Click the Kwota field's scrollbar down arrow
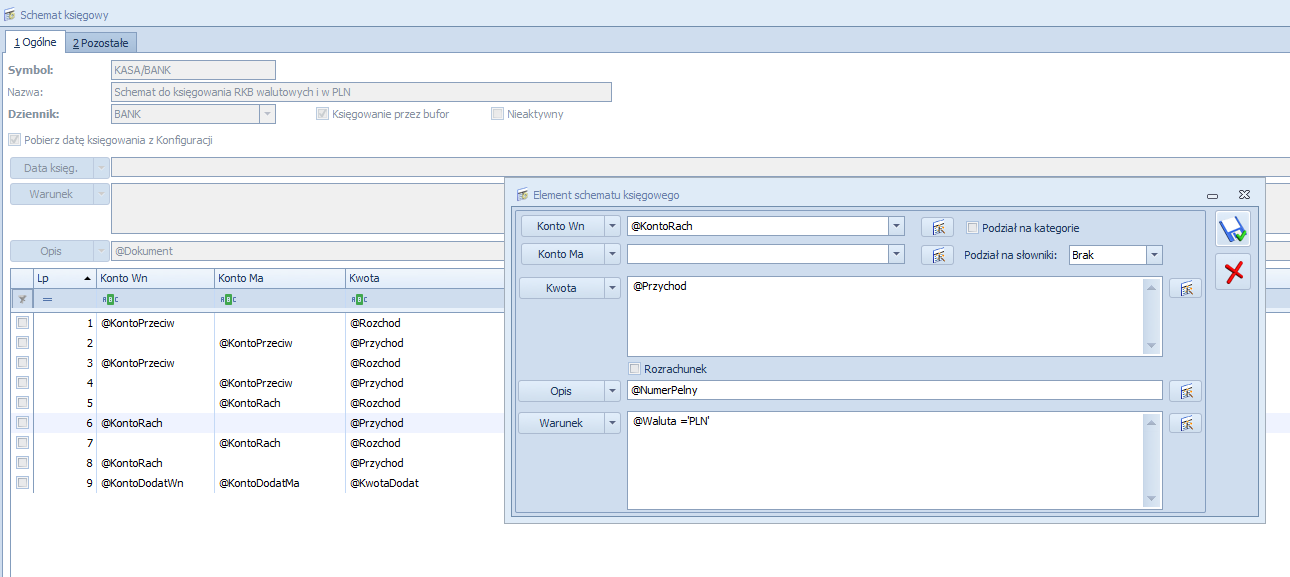The image size is (1290, 577). click(1153, 346)
